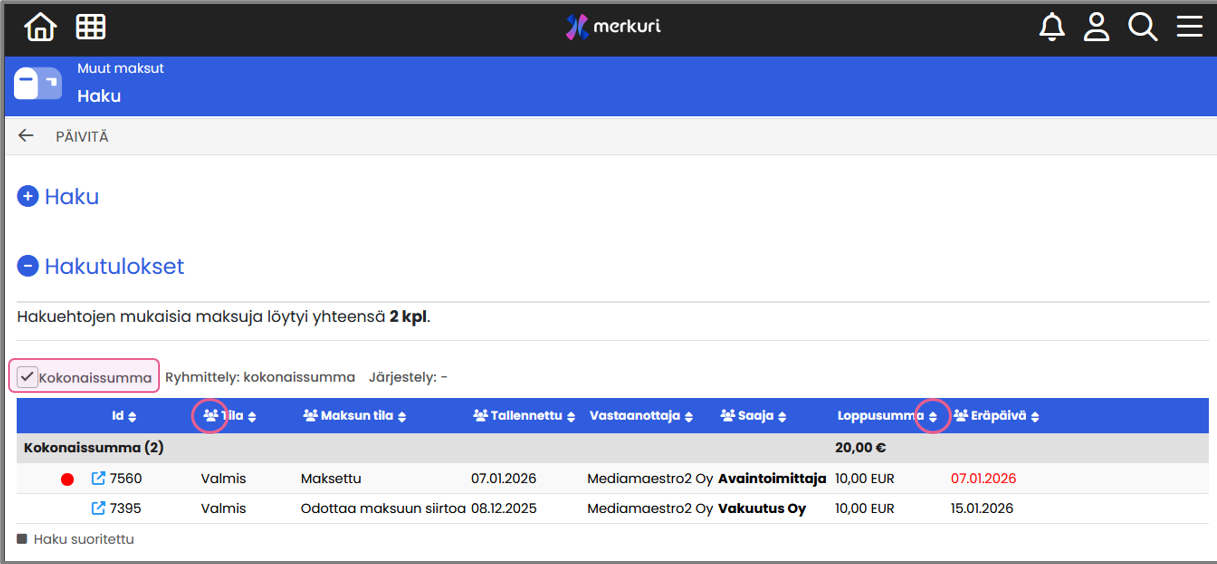The image size is (1217, 564).
Task: Open payment 7560 via external link icon
Action: [x=98, y=479]
